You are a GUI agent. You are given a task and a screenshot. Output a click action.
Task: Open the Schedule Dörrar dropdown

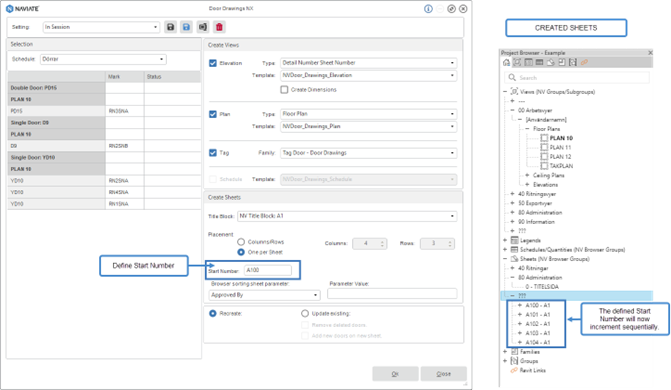[103, 59]
